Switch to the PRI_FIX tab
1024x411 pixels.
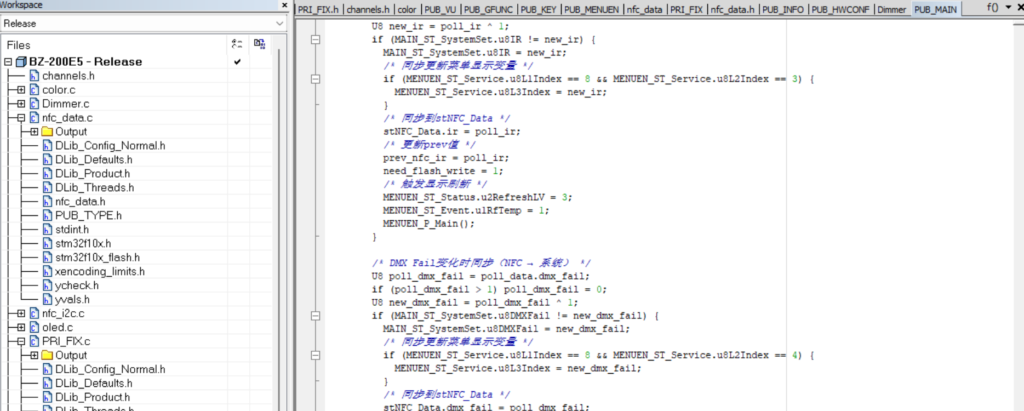(687, 9)
